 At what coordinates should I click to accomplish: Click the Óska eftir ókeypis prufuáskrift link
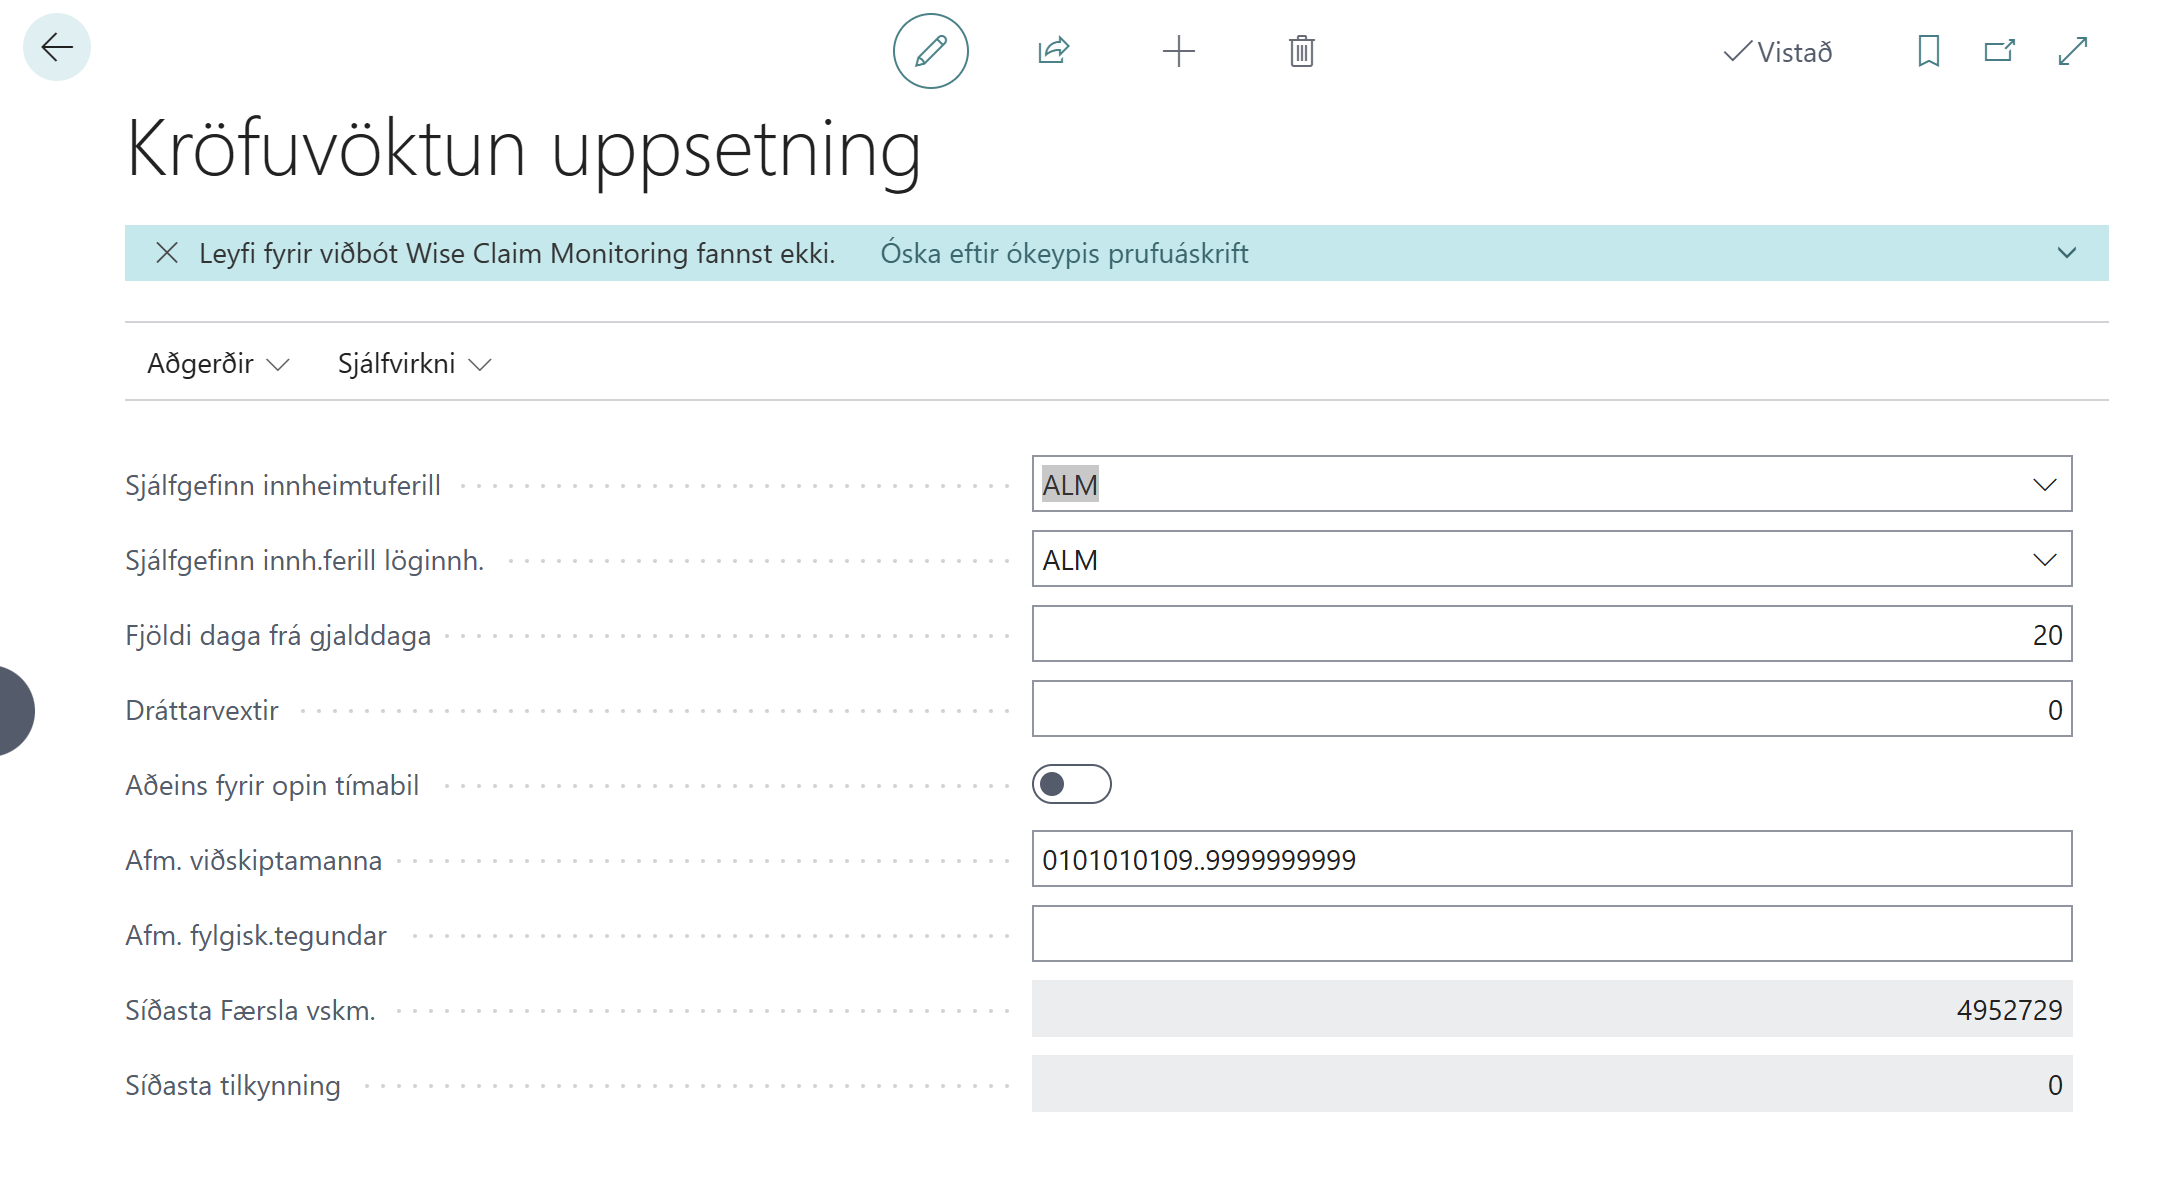tap(1063, 253)
